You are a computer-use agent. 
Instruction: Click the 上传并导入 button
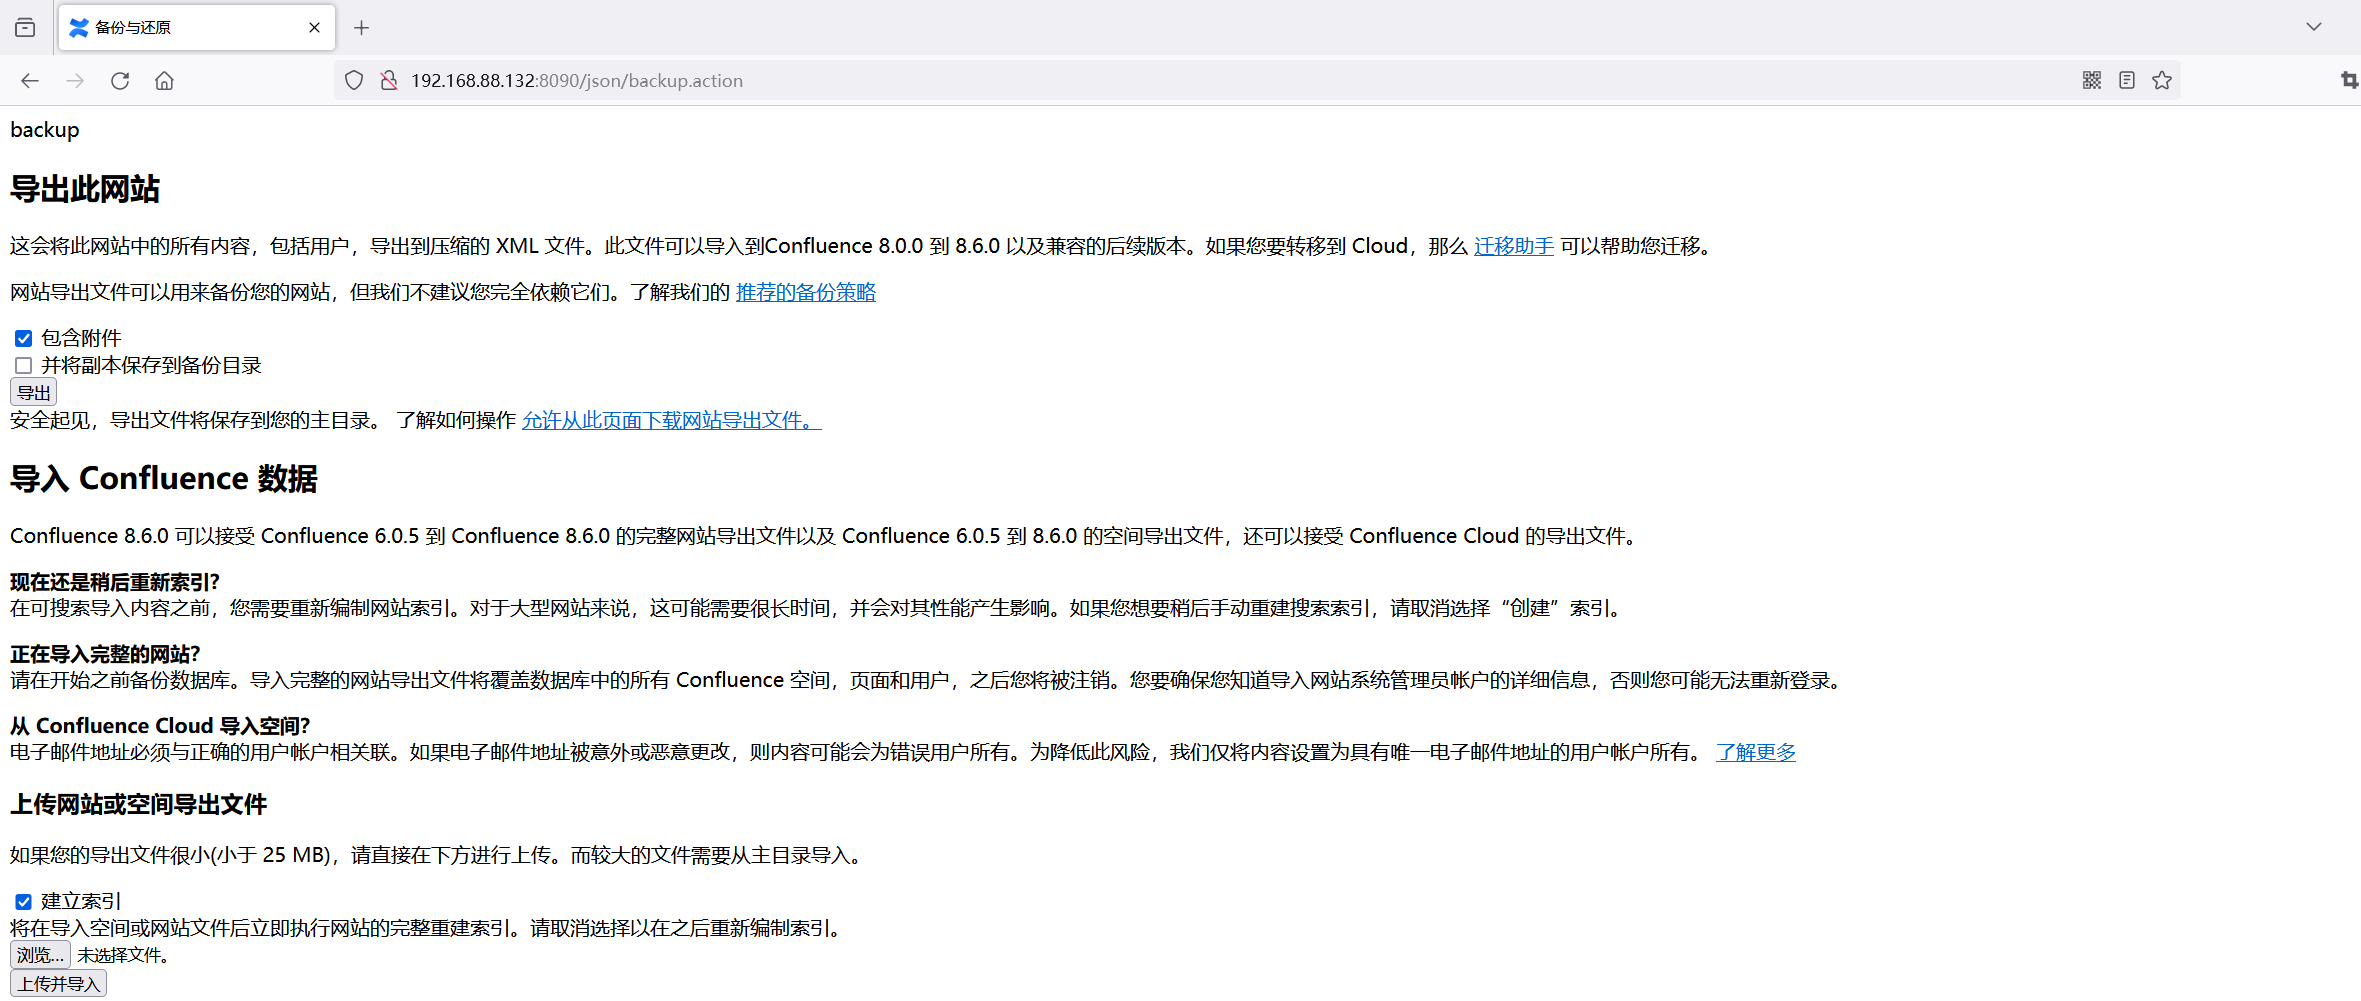pyautogui.click(x=58, y=984)
